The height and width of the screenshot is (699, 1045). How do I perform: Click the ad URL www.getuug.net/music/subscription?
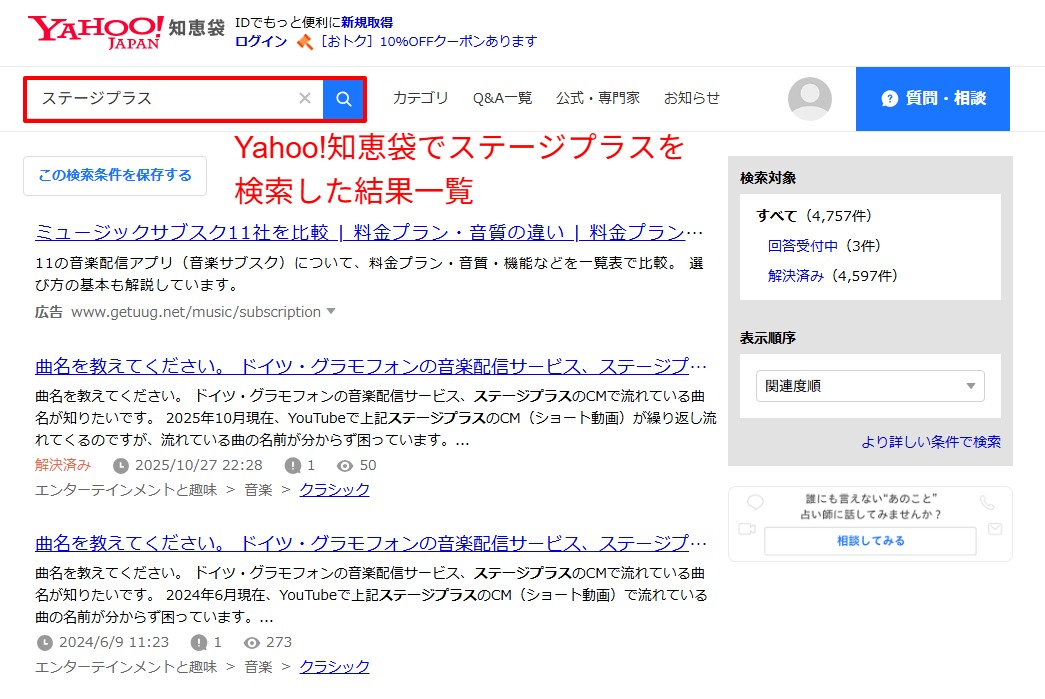[x=196, y=312]
